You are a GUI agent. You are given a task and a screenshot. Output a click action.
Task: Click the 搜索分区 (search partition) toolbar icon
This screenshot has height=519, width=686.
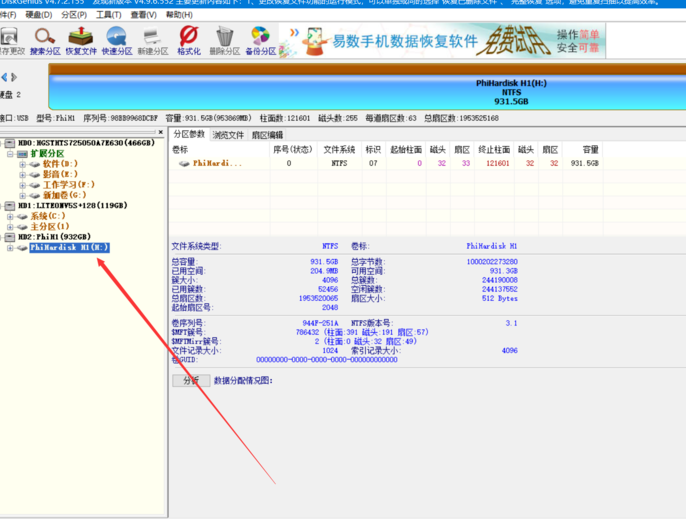(45, 41)
